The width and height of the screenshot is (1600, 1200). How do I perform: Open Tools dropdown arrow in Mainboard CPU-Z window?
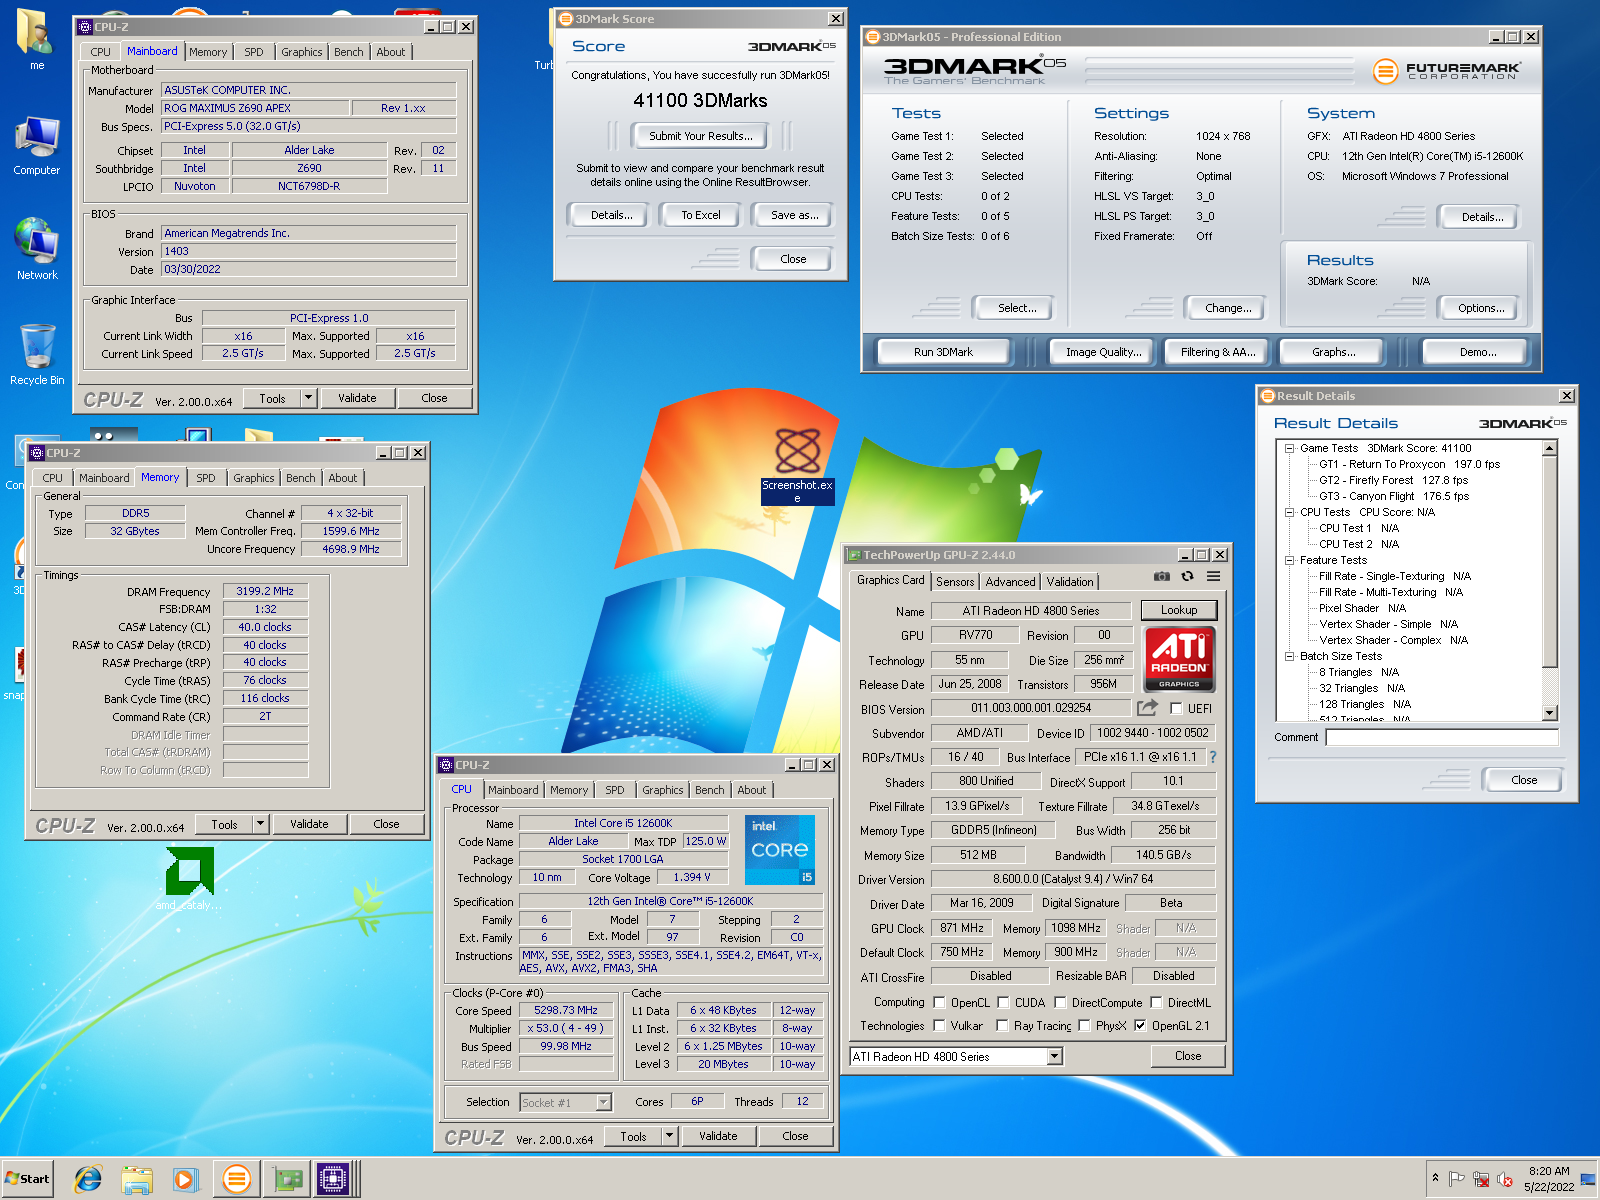(x=308, y=398)
